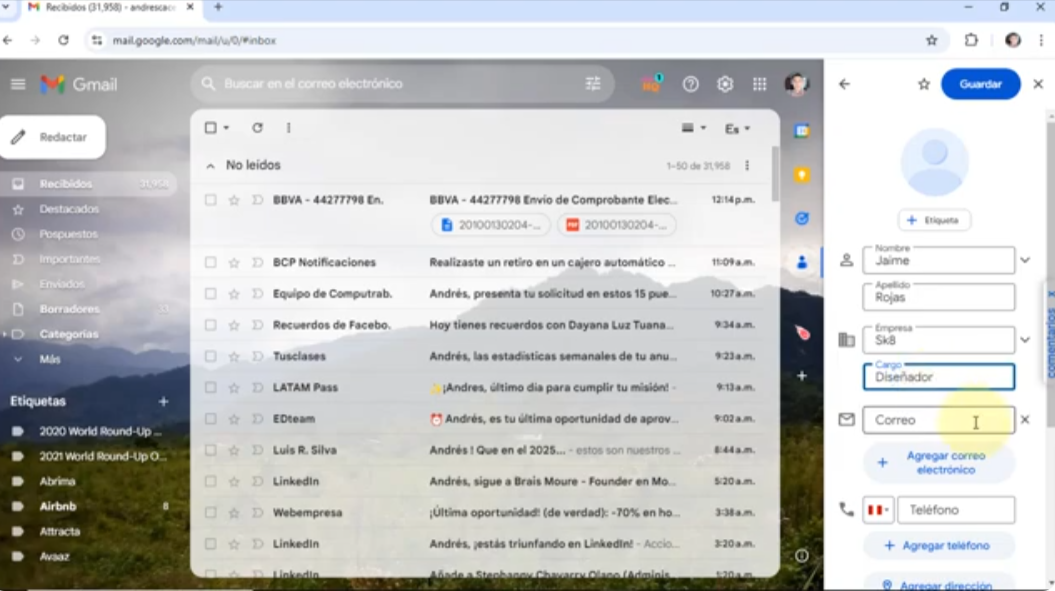Open the Gmail main menu hamburger icon
The height and width of the screenshot is (591, 1055).
click(18, 84)
